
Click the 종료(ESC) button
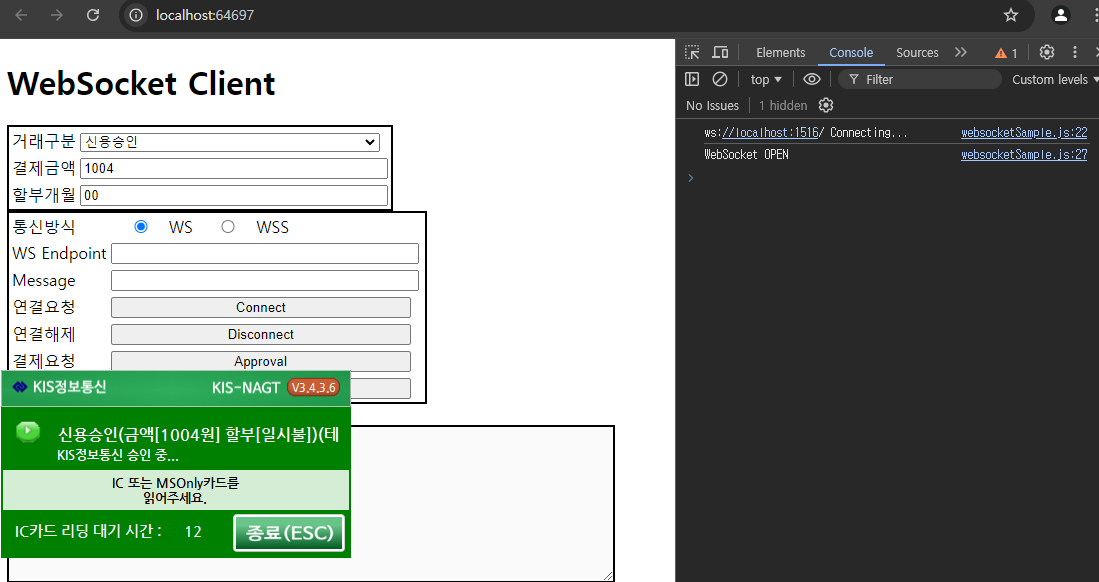click(289, 533)
